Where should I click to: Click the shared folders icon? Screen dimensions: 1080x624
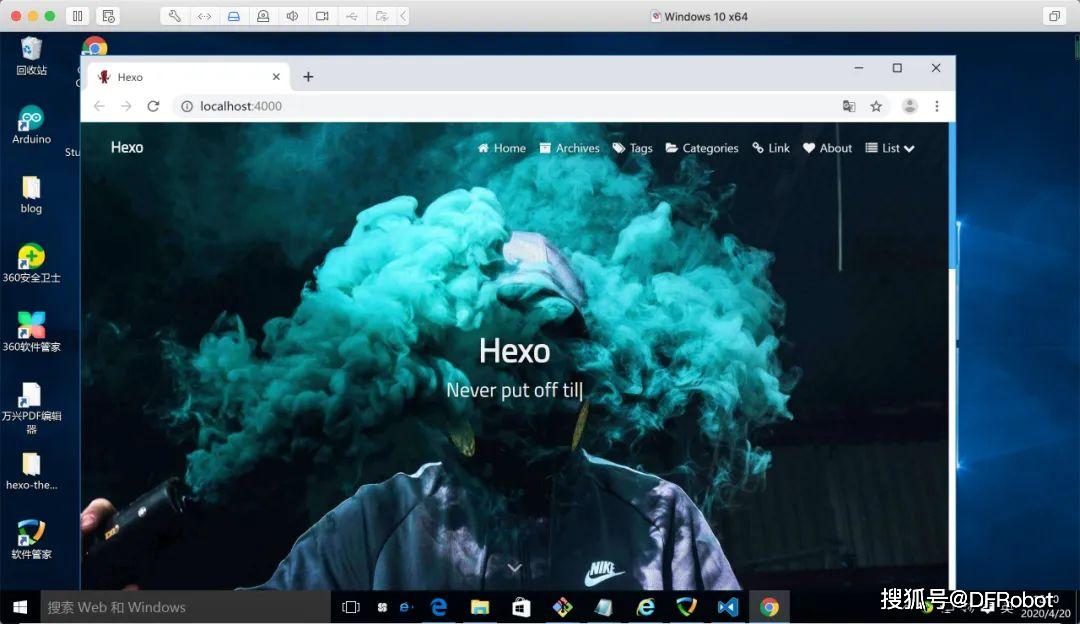pyautogui.click(x=381, y=16)
